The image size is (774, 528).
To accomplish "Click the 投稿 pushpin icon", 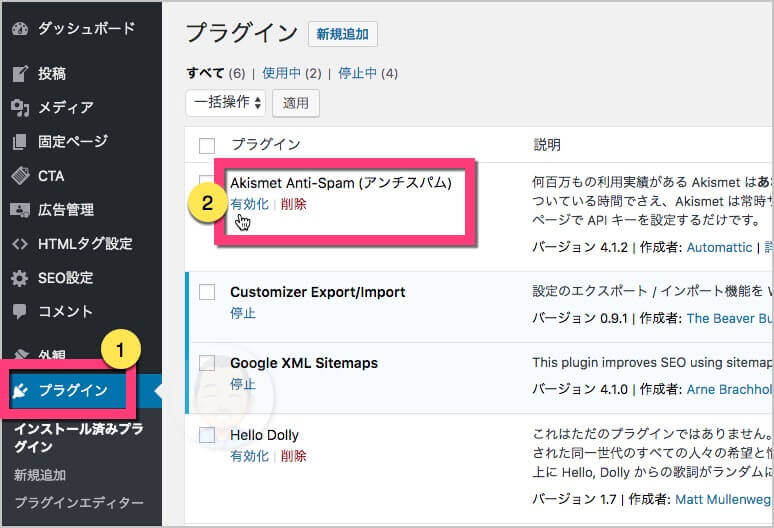I will point(20,74).
